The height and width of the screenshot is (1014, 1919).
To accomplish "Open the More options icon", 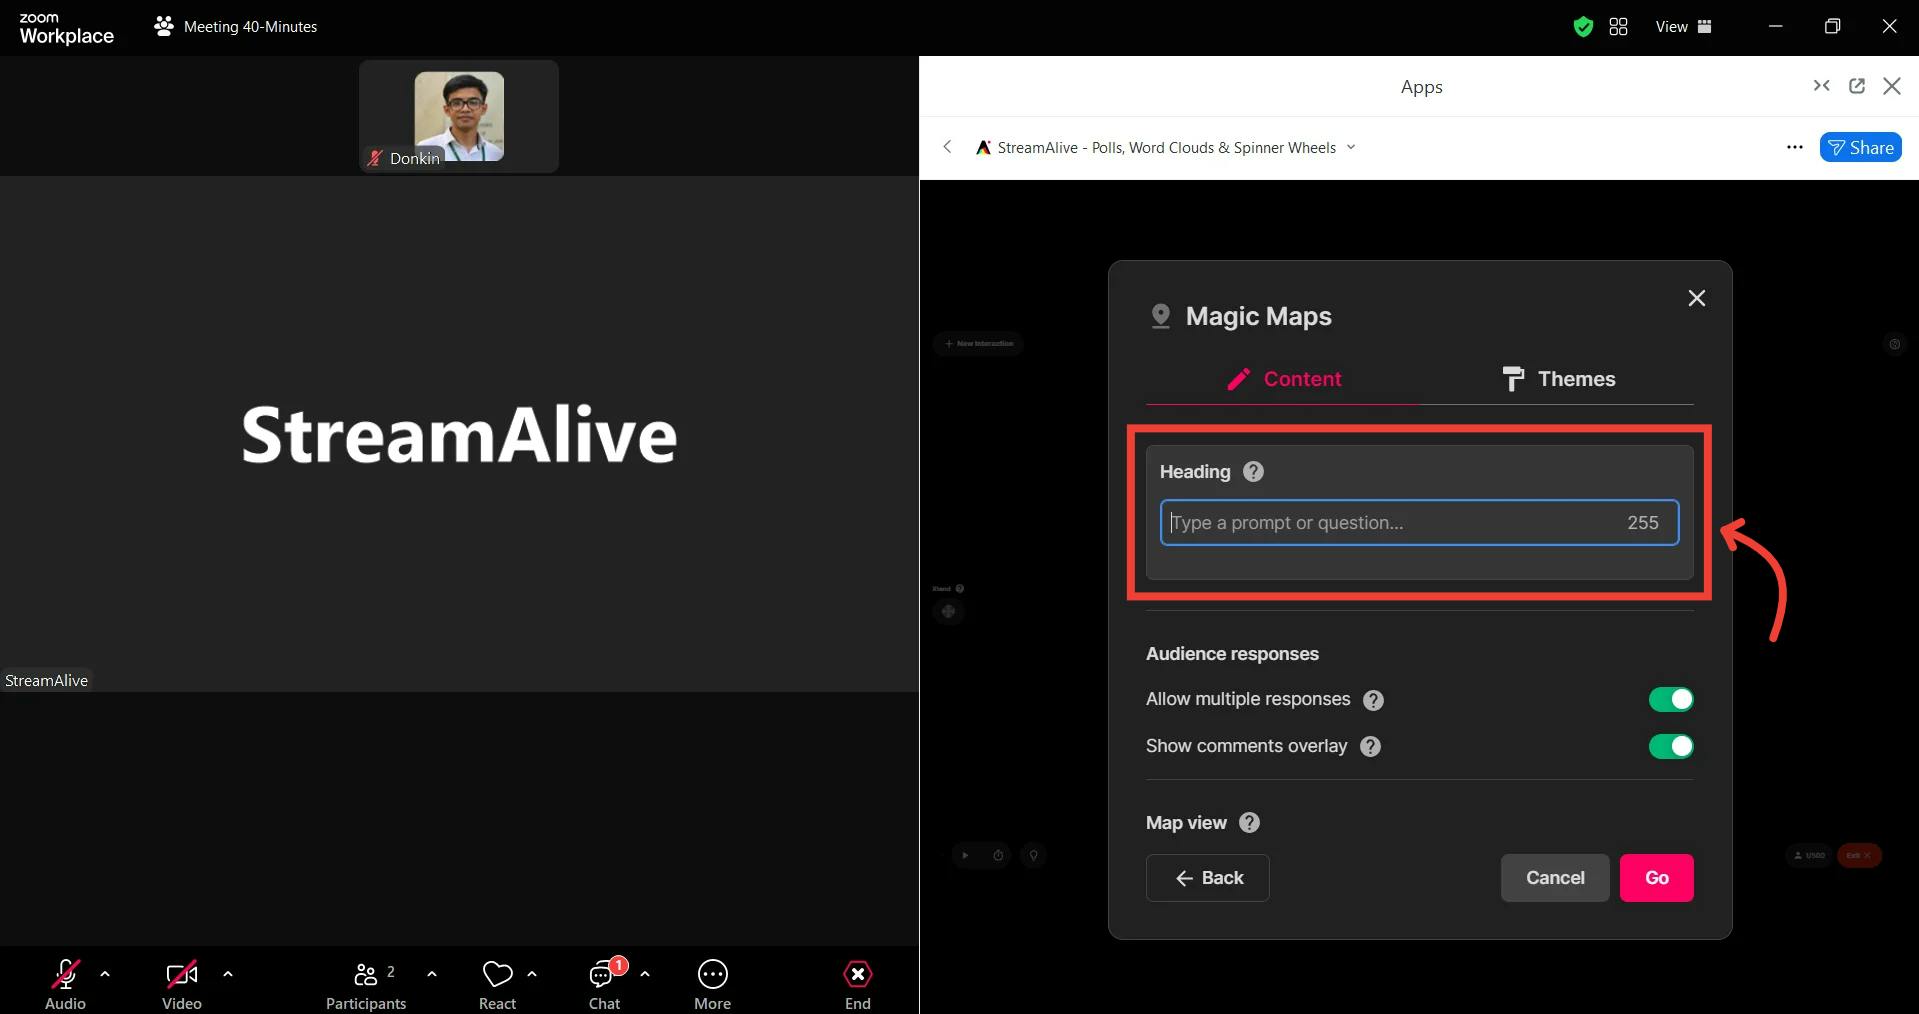I will [x=713, y=974].
